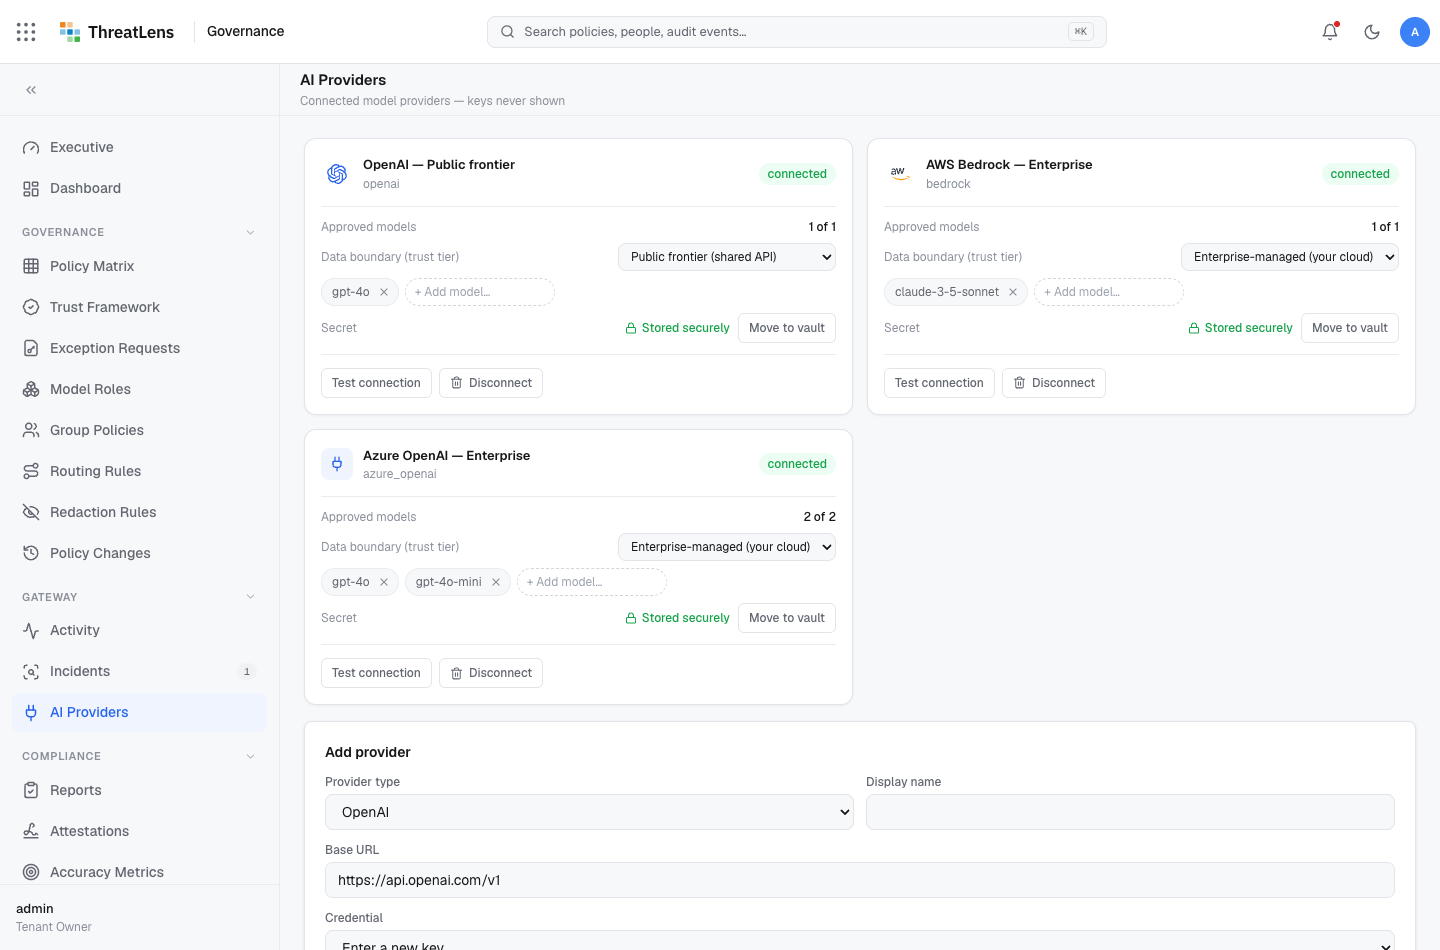1440x950 pixels.
Task: Move OpenAI secret to vault
Action: tap(787, 328)
